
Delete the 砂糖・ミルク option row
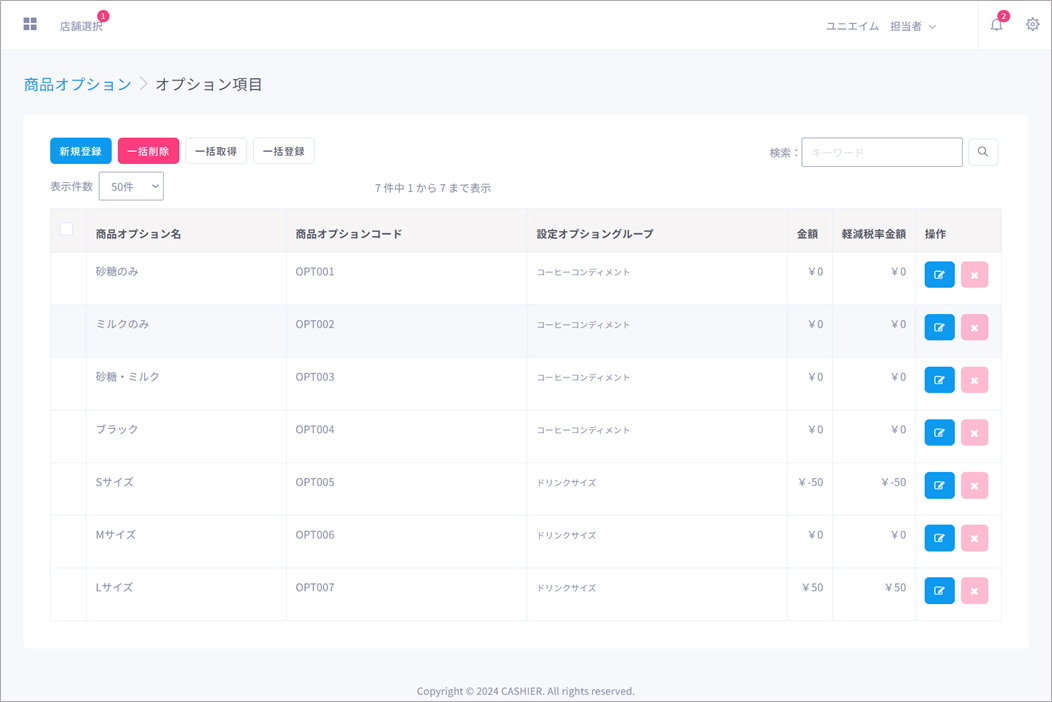pyautogui.click(x=974, y=380)
